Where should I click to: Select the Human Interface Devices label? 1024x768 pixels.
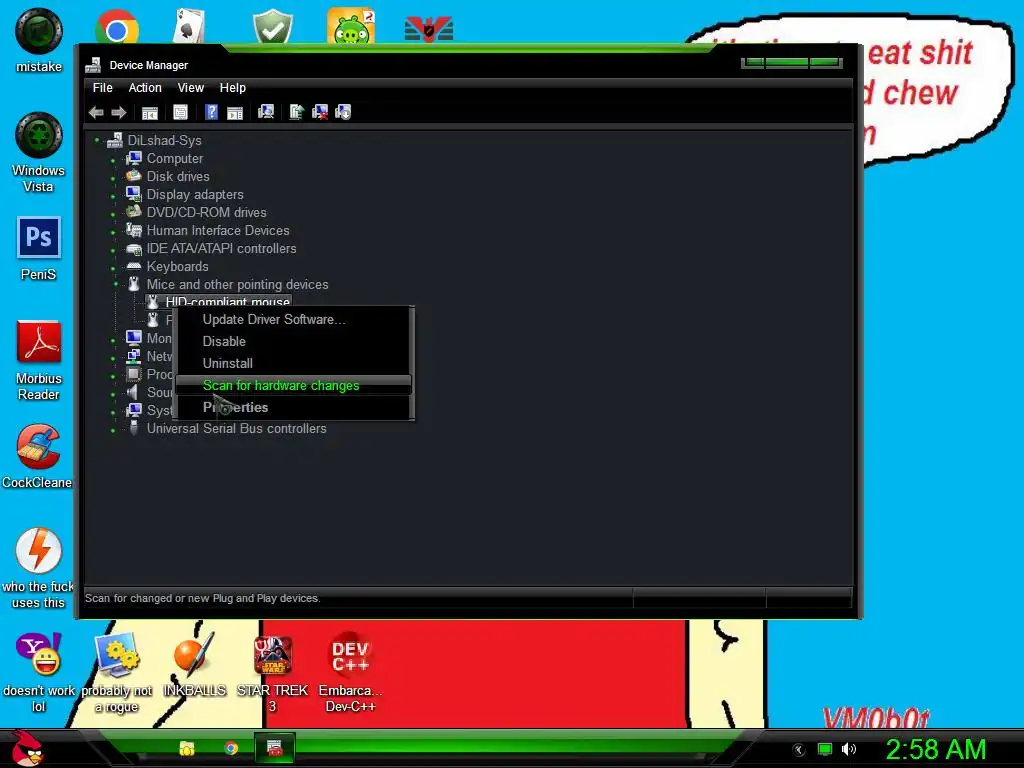click(x=217, y=231)
